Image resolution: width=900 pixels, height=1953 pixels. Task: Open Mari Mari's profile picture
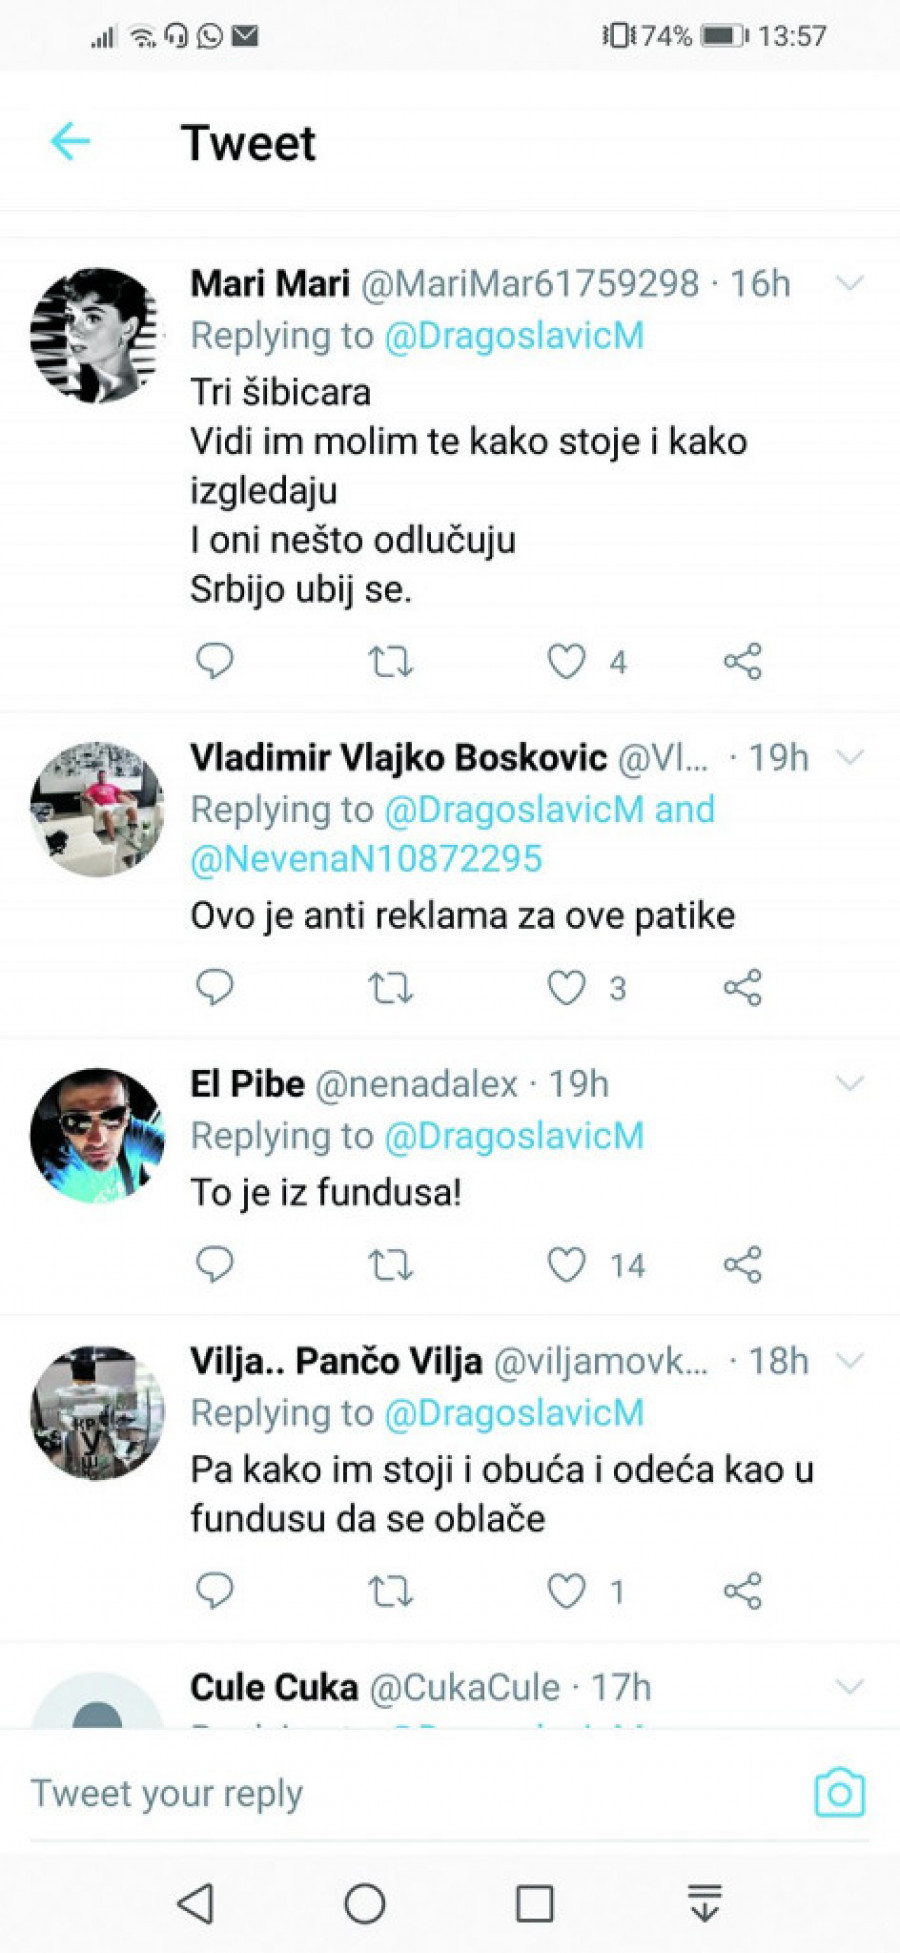[96, 336]
